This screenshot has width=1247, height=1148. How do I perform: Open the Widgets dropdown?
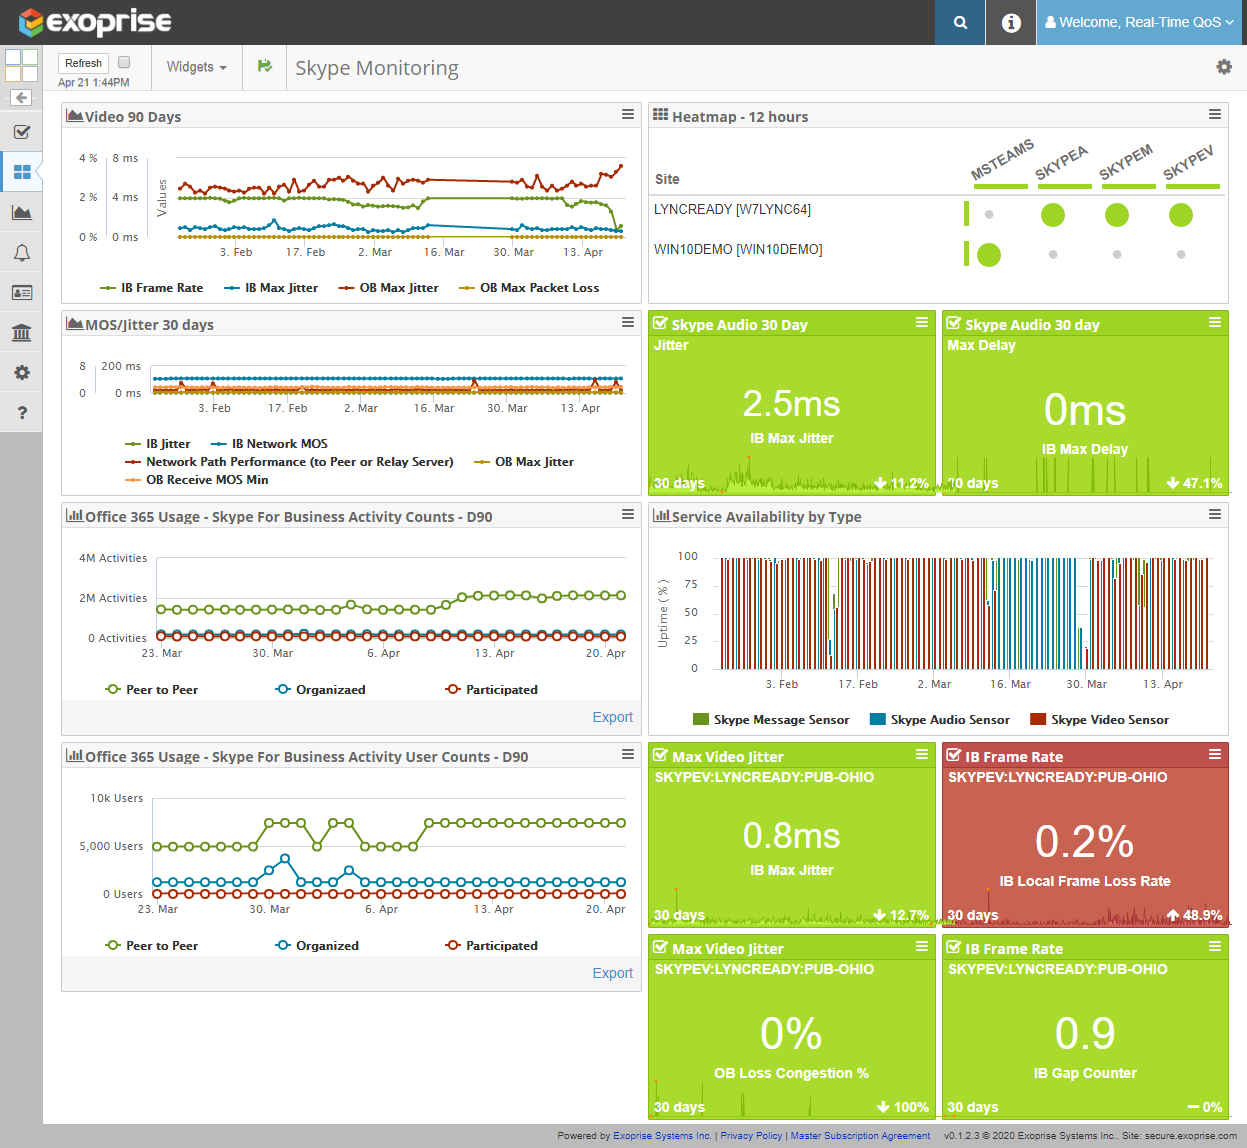[x=196, y=67]
